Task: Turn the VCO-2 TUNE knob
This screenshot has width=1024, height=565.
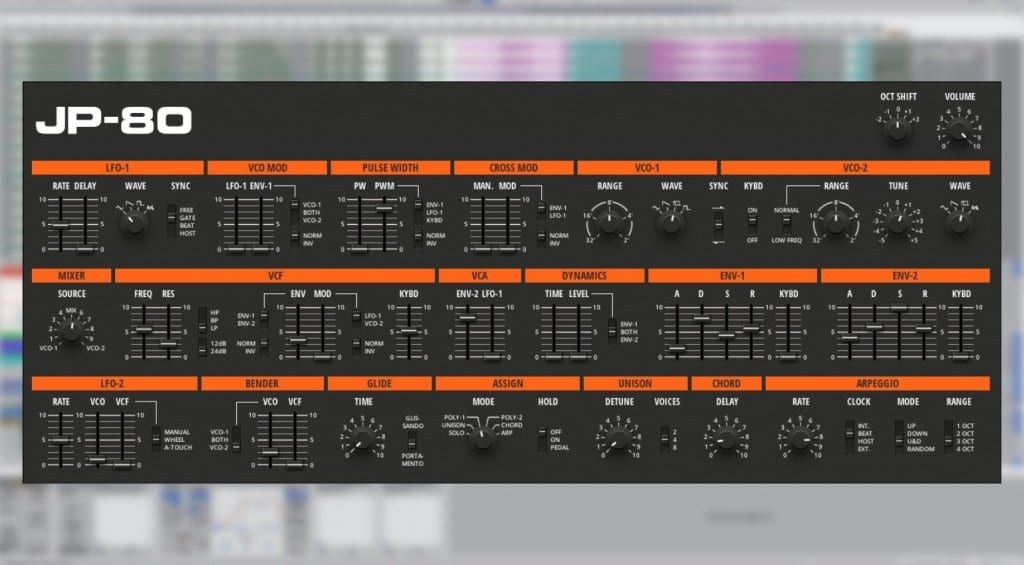Action: point(897,224)
